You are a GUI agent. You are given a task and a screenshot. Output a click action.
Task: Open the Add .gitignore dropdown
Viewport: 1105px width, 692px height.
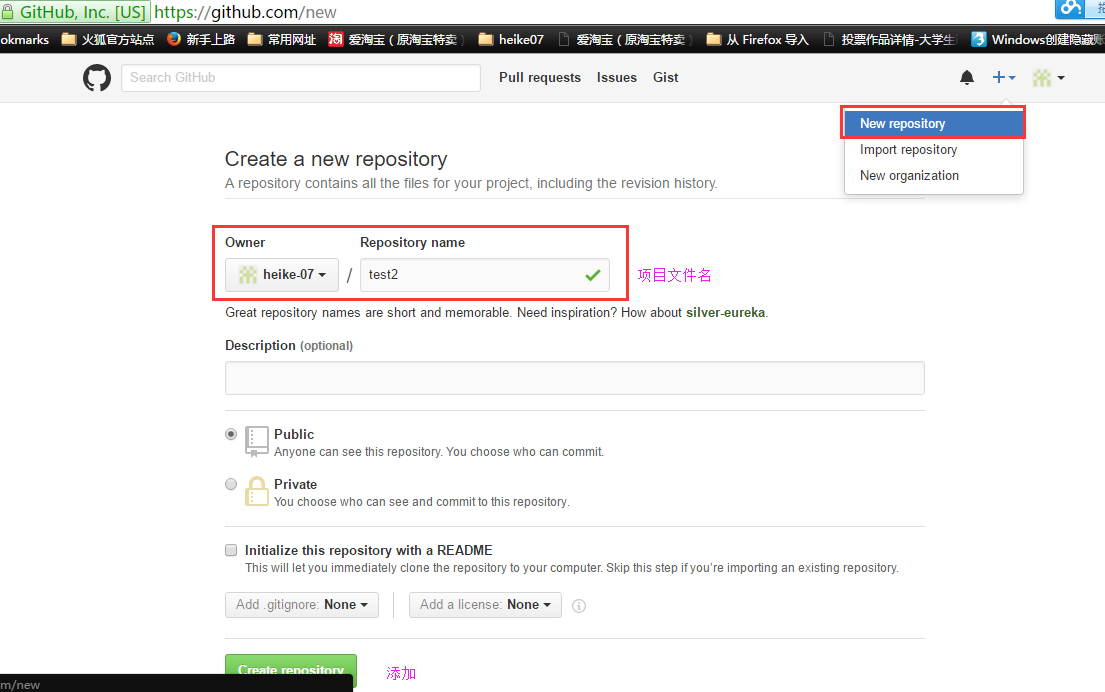[302, 605]
